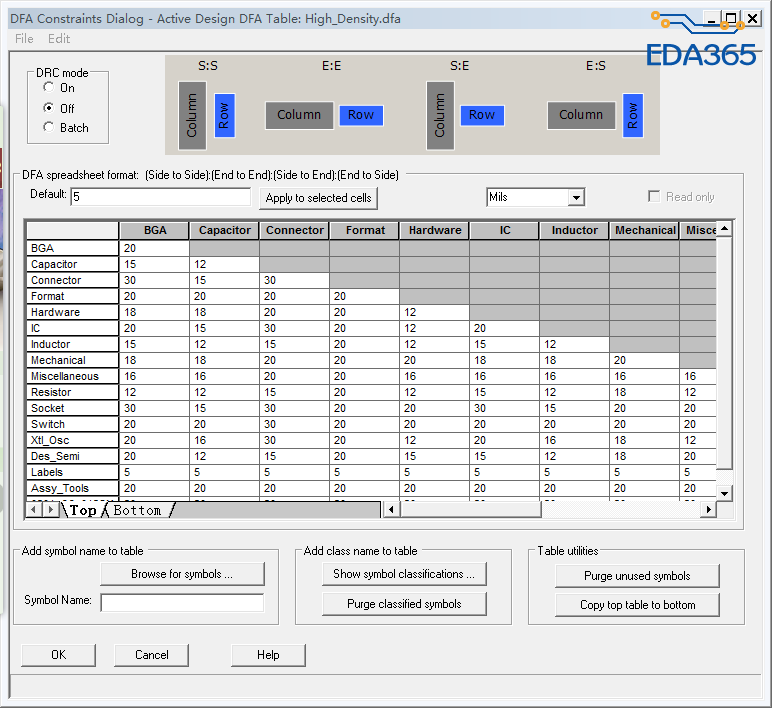772x708 pixels.
Task: Click the table vertical scroll down arrow
Action: click(x=724, y=493)
